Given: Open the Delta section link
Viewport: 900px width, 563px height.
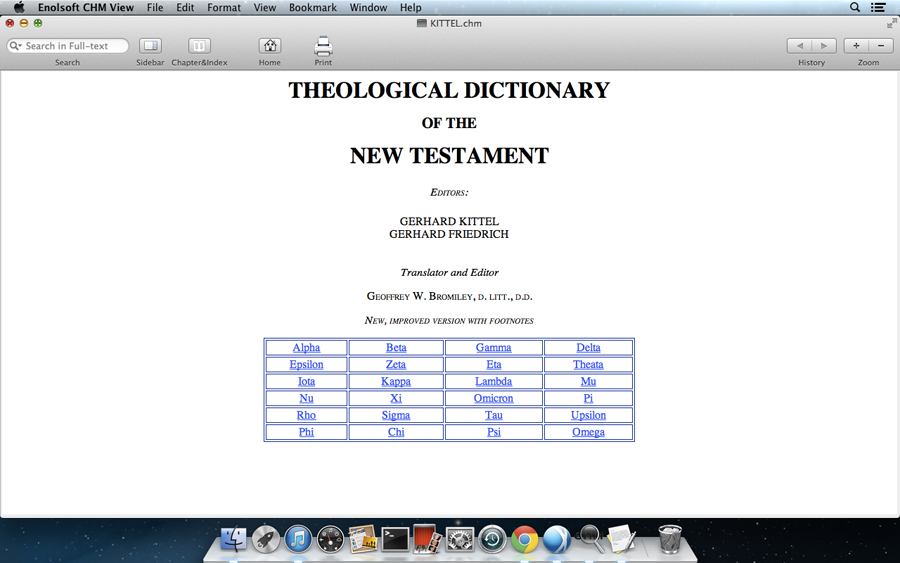Looking at the screenshot, I should tap(588, 348).
